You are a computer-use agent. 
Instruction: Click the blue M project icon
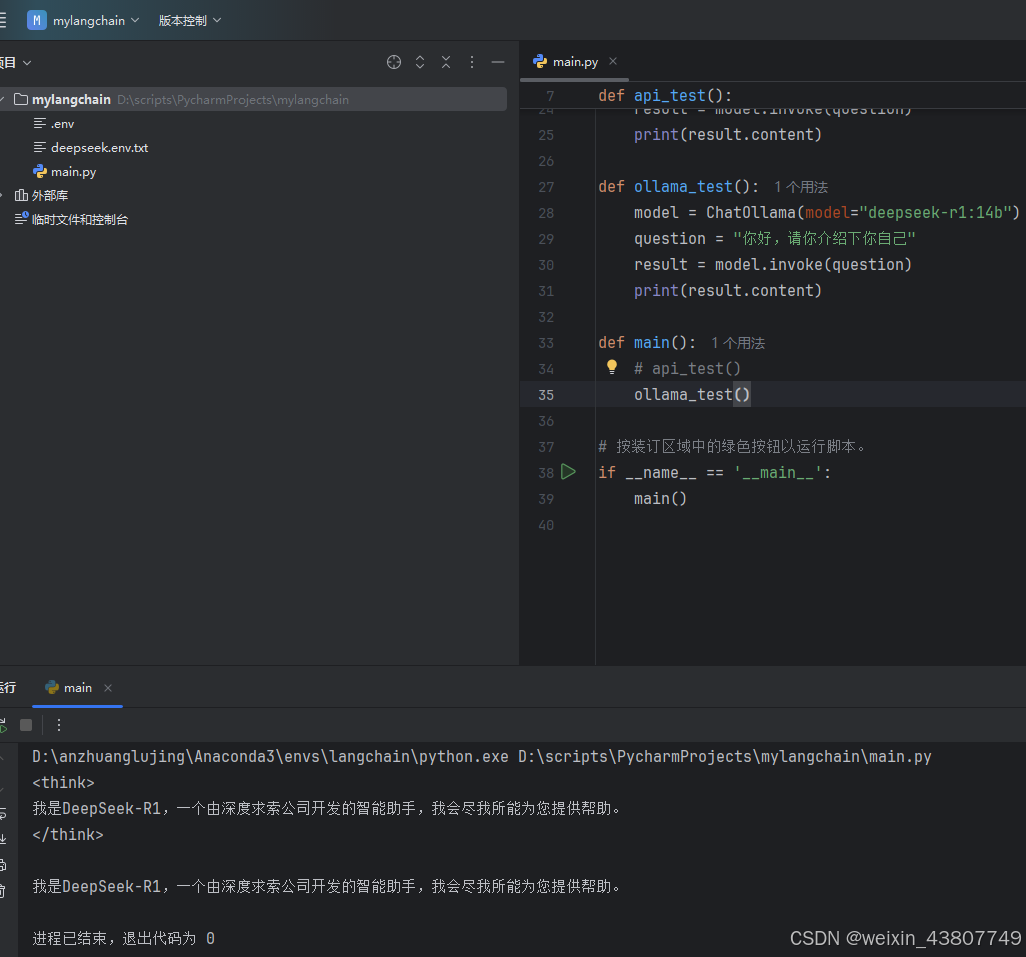[x=37, y=20]
